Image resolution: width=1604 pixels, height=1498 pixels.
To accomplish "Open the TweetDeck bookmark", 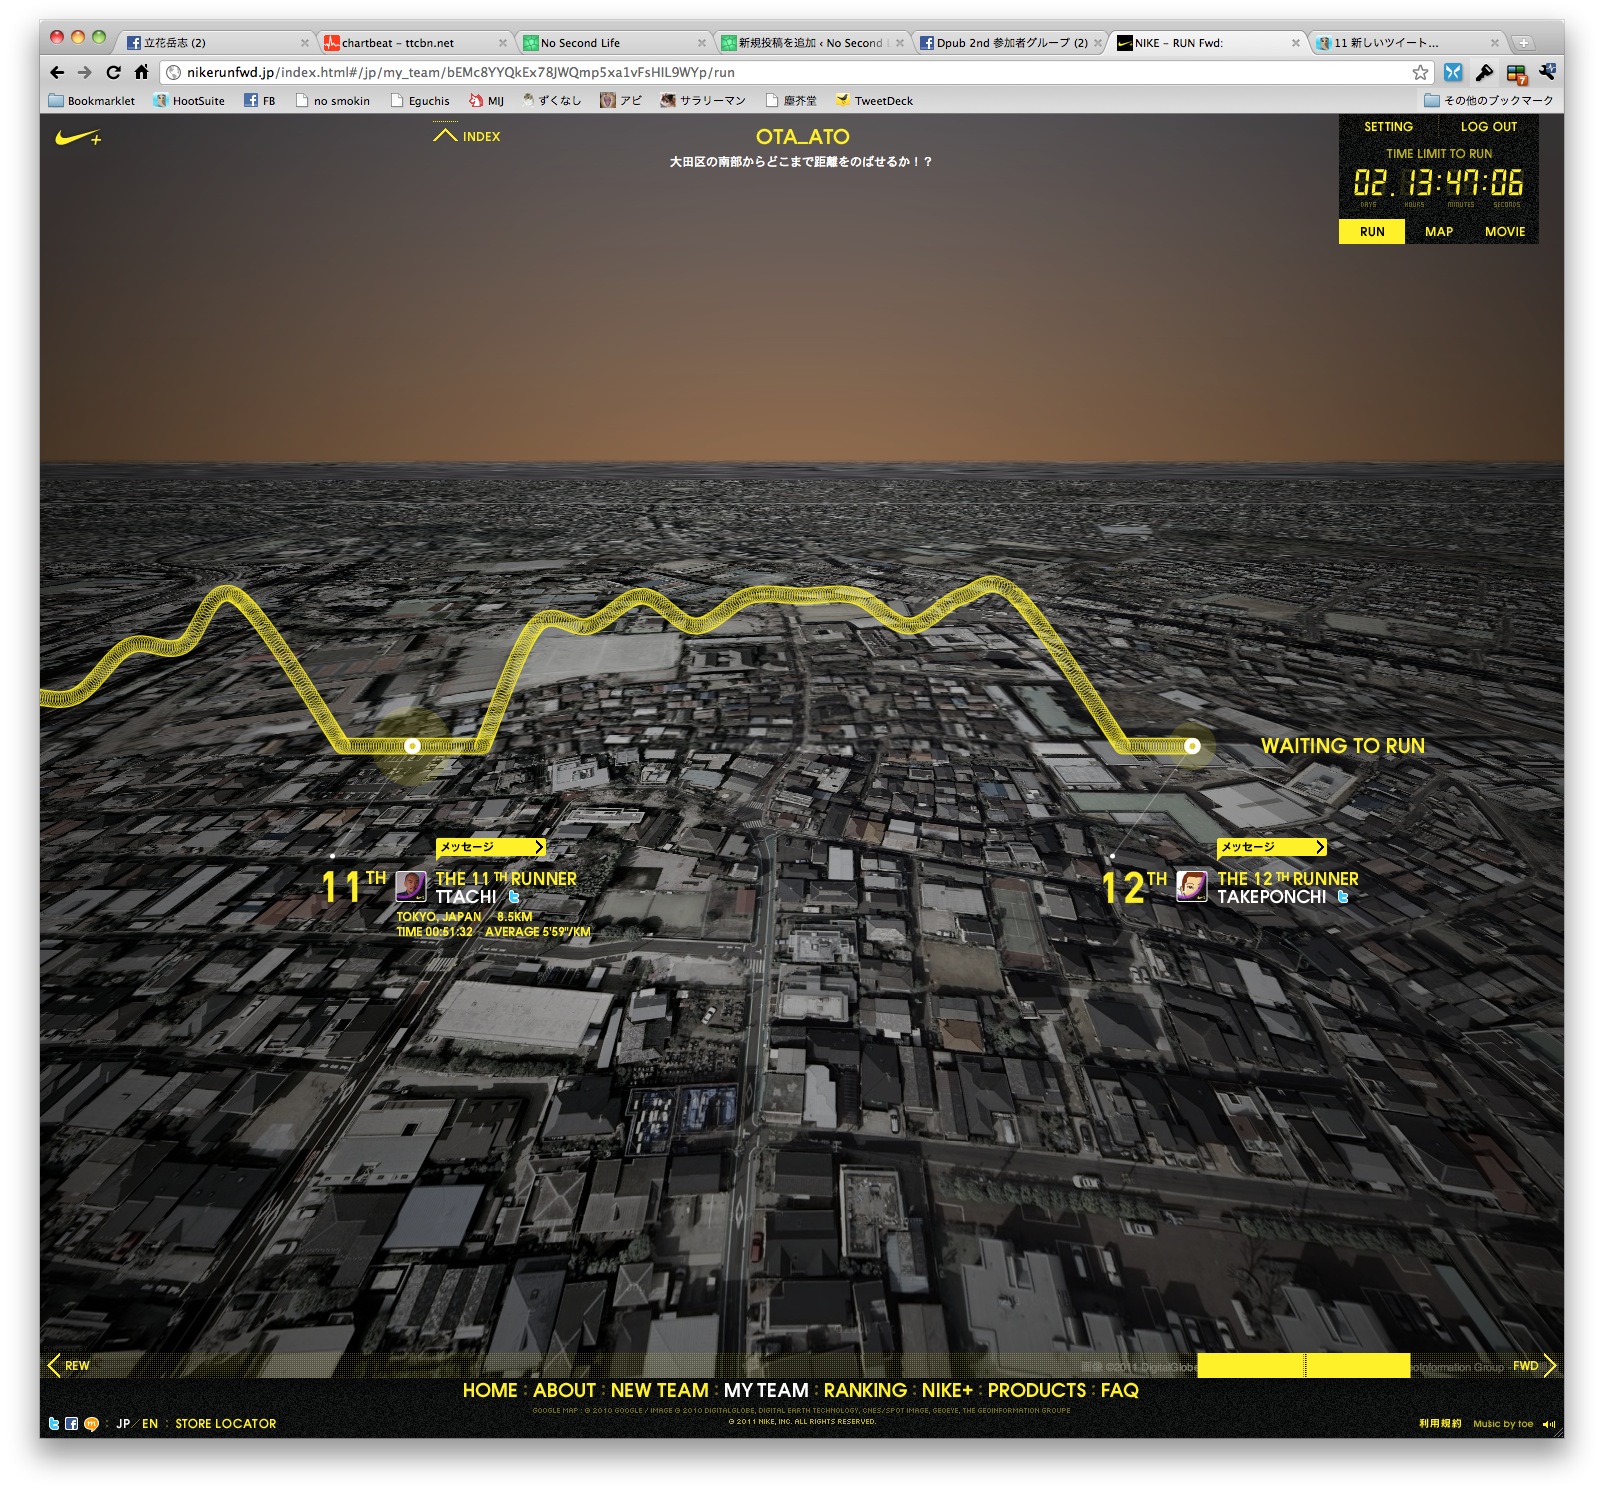I will point(874,100).
